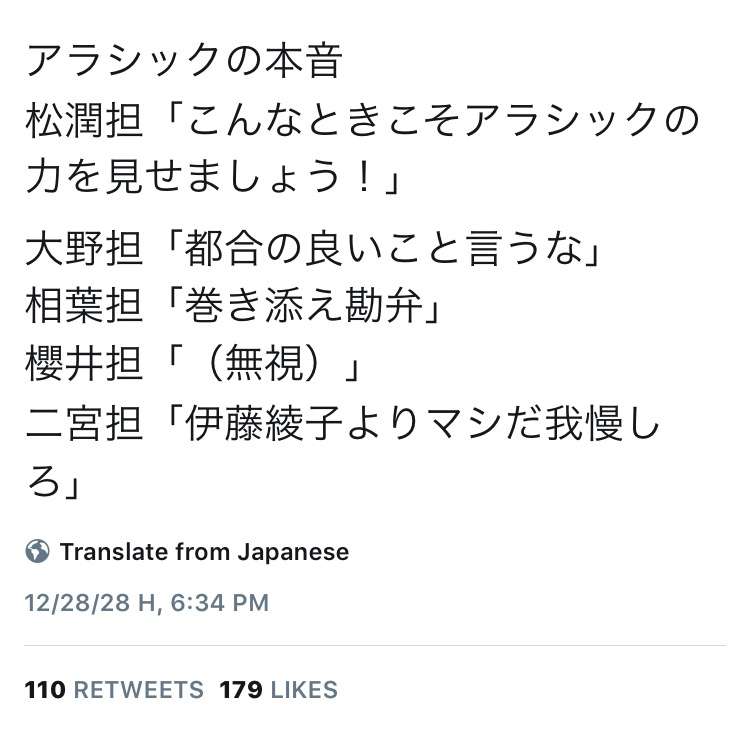Click the final line ろ」
The image size is (750, 730).
(52, 479)
